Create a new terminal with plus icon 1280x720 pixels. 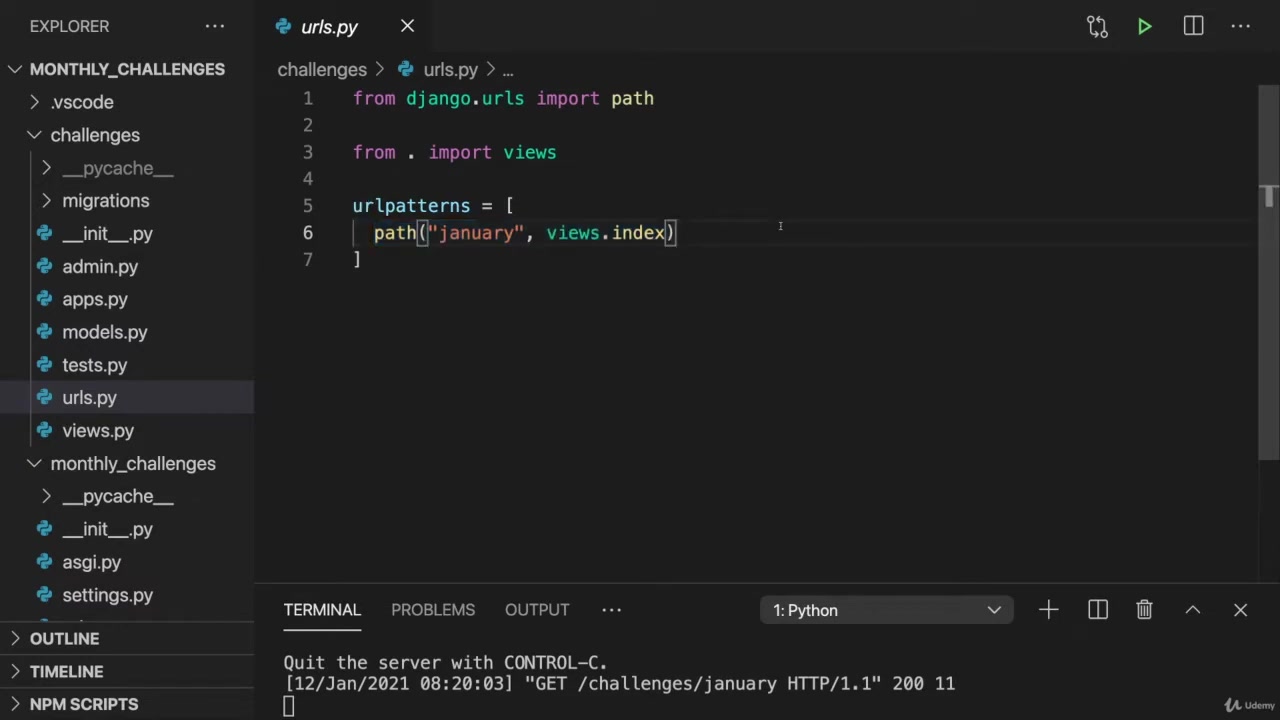pos(1048,610)
